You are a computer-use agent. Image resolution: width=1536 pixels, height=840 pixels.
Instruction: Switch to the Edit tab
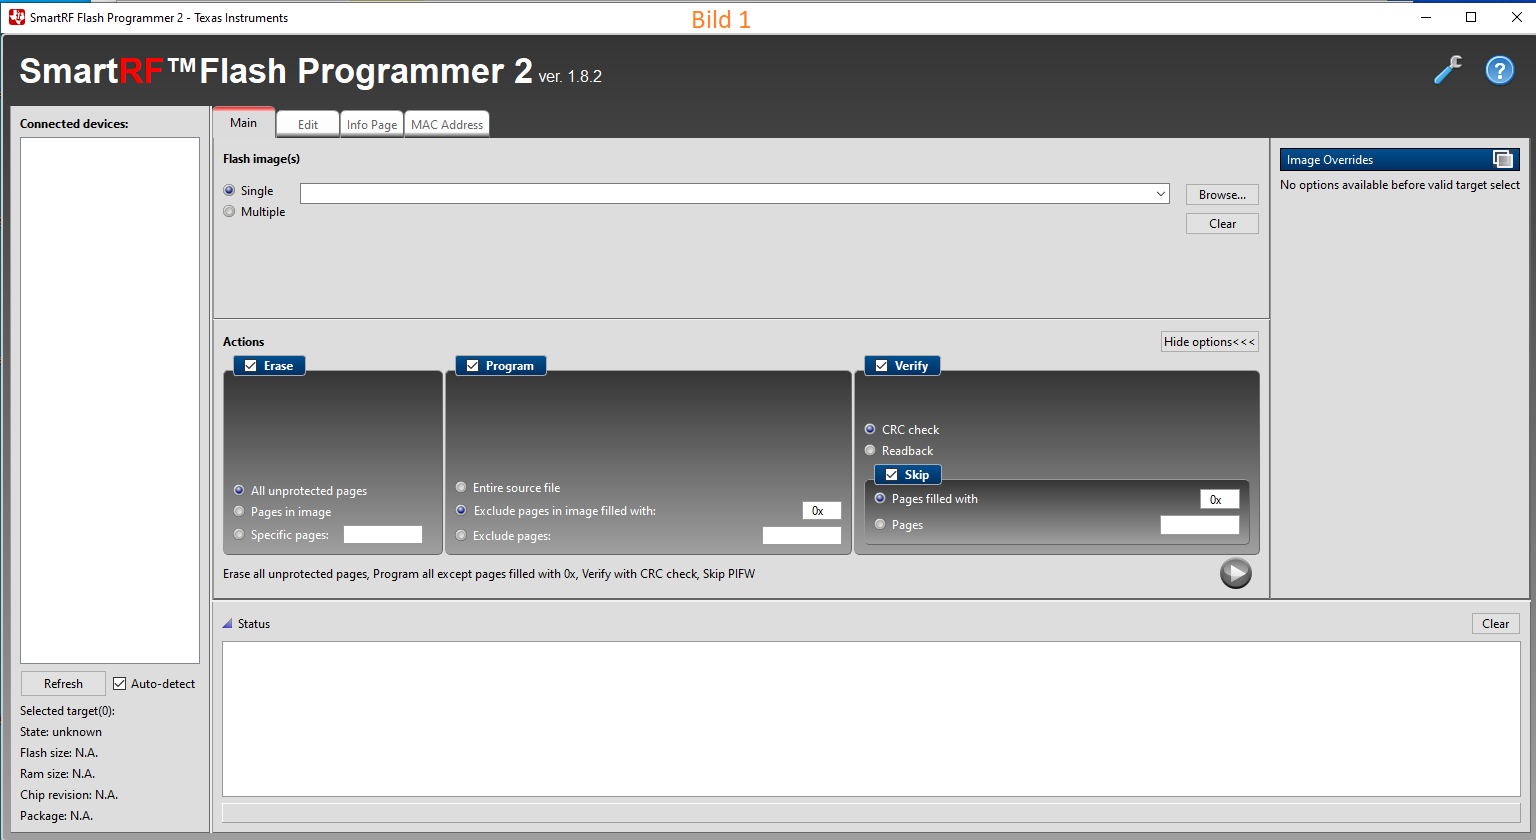[x=308, y=124]
